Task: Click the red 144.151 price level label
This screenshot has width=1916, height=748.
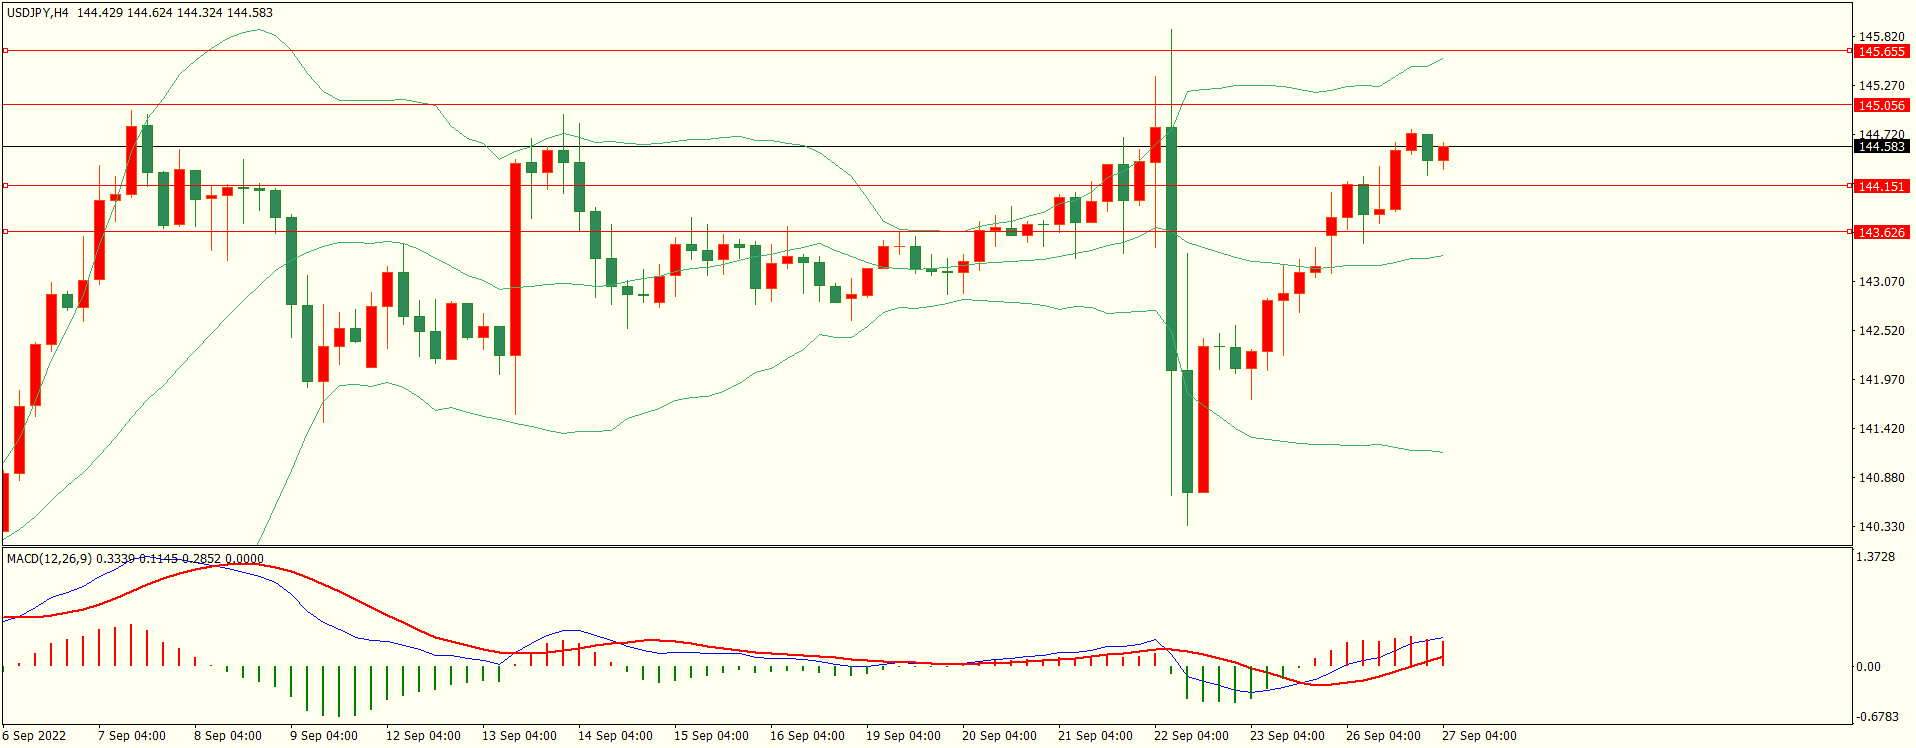Action: (1881, 187)
